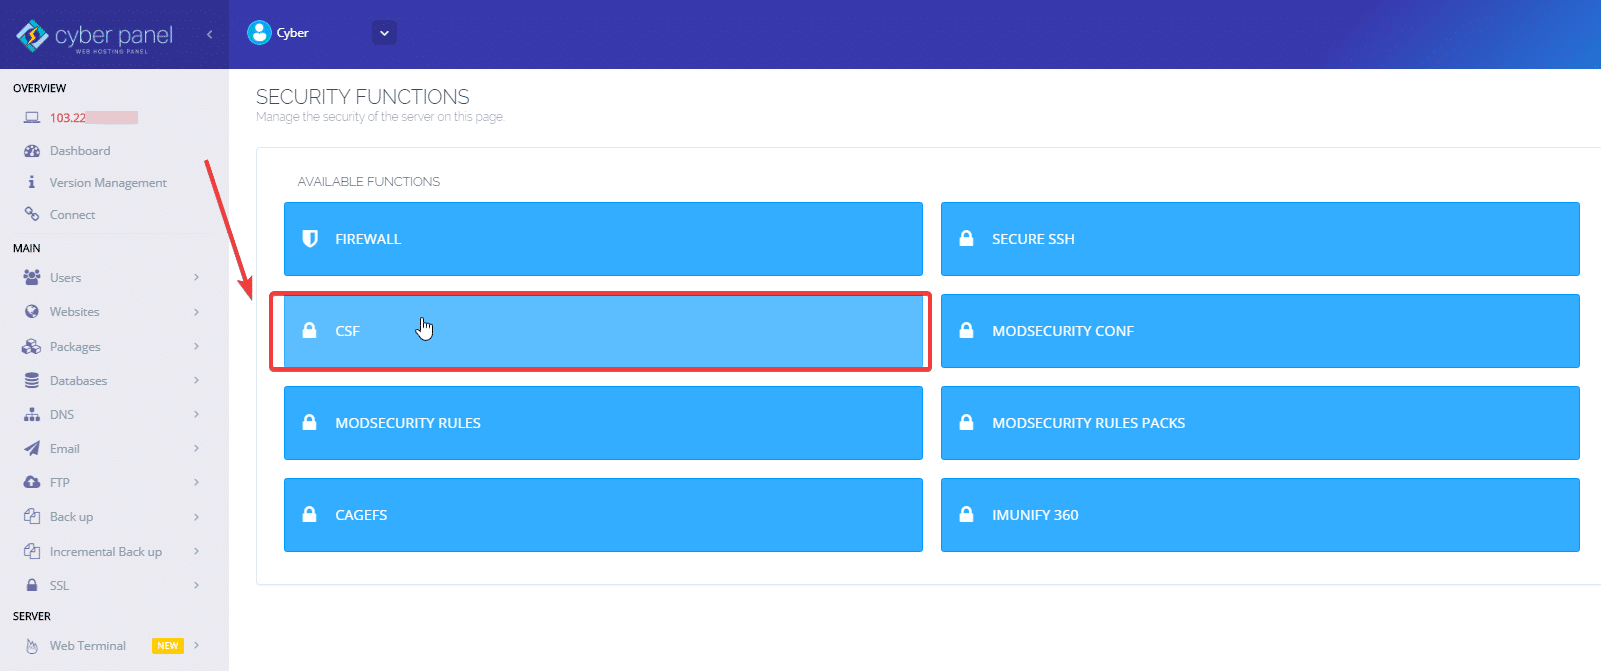Click the Connect link icon
The height and width of the screenshot is (671, 1601).
pos(32,214)
